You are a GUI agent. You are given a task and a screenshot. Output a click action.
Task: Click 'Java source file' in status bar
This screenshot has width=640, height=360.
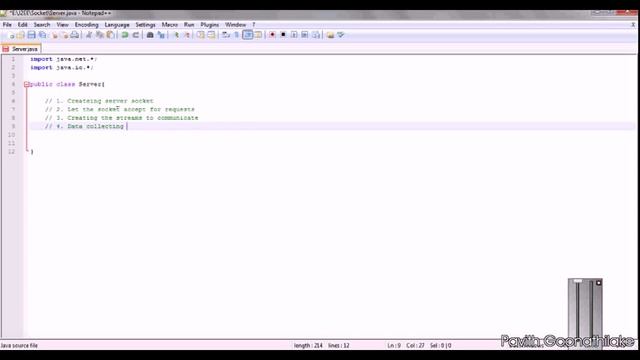click(x=19, y=345)
